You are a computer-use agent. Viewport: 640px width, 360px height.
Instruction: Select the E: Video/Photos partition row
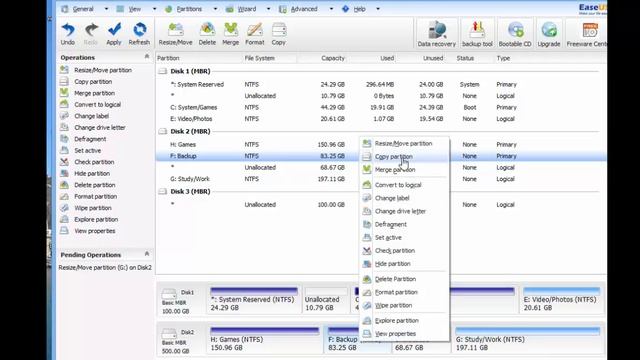(x=381, y=119)
